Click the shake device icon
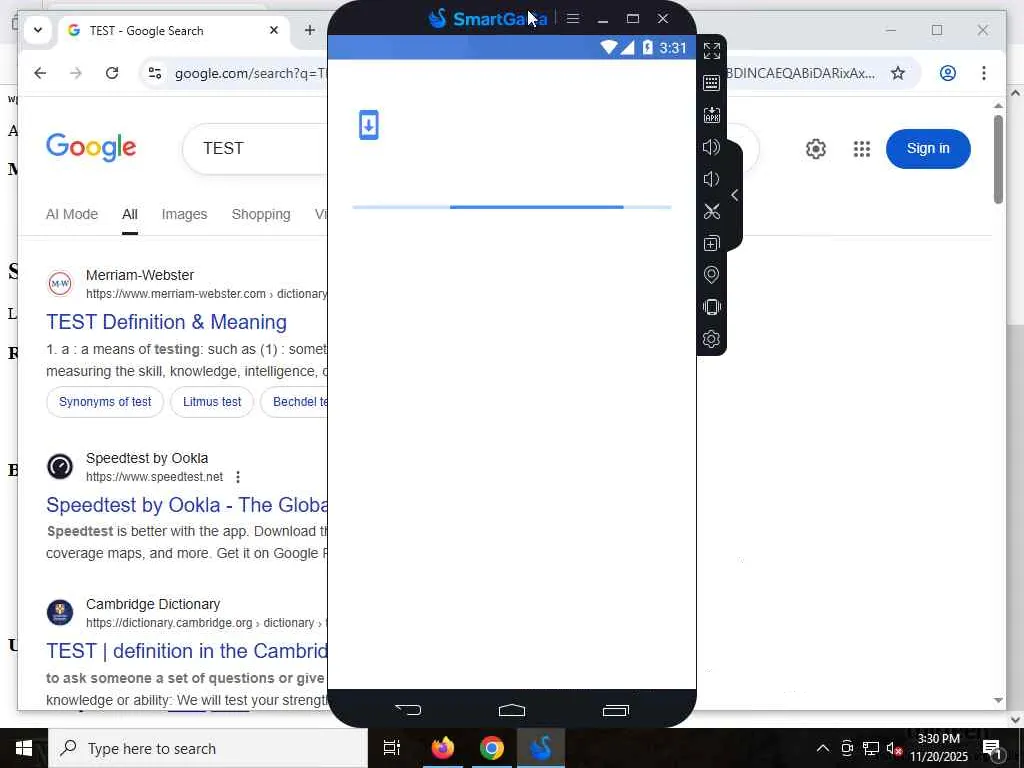This screenshot has width=1024, height=768. coord(711,307)
